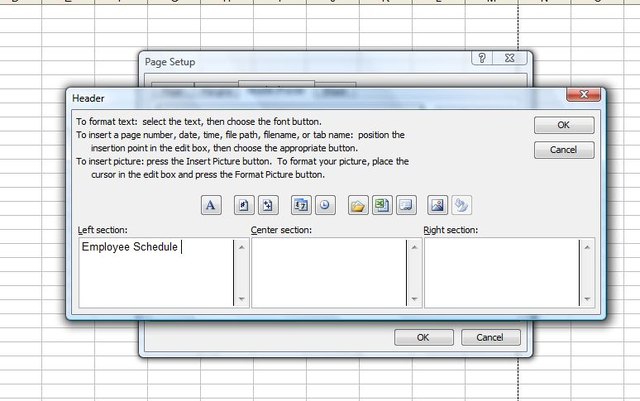
Task: Insert sheet tab name icon
Action: pos(407,205)
